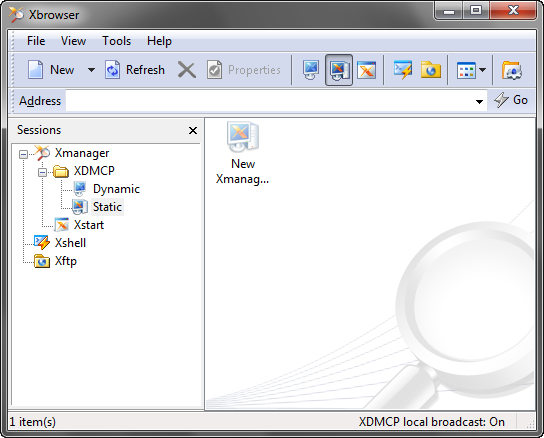Click the Go button
Screen dimensions: 544x438
511,100
